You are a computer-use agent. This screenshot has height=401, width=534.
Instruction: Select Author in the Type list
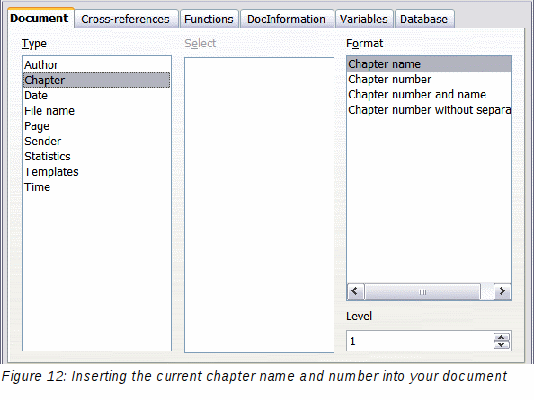click(x=97, y=65)
